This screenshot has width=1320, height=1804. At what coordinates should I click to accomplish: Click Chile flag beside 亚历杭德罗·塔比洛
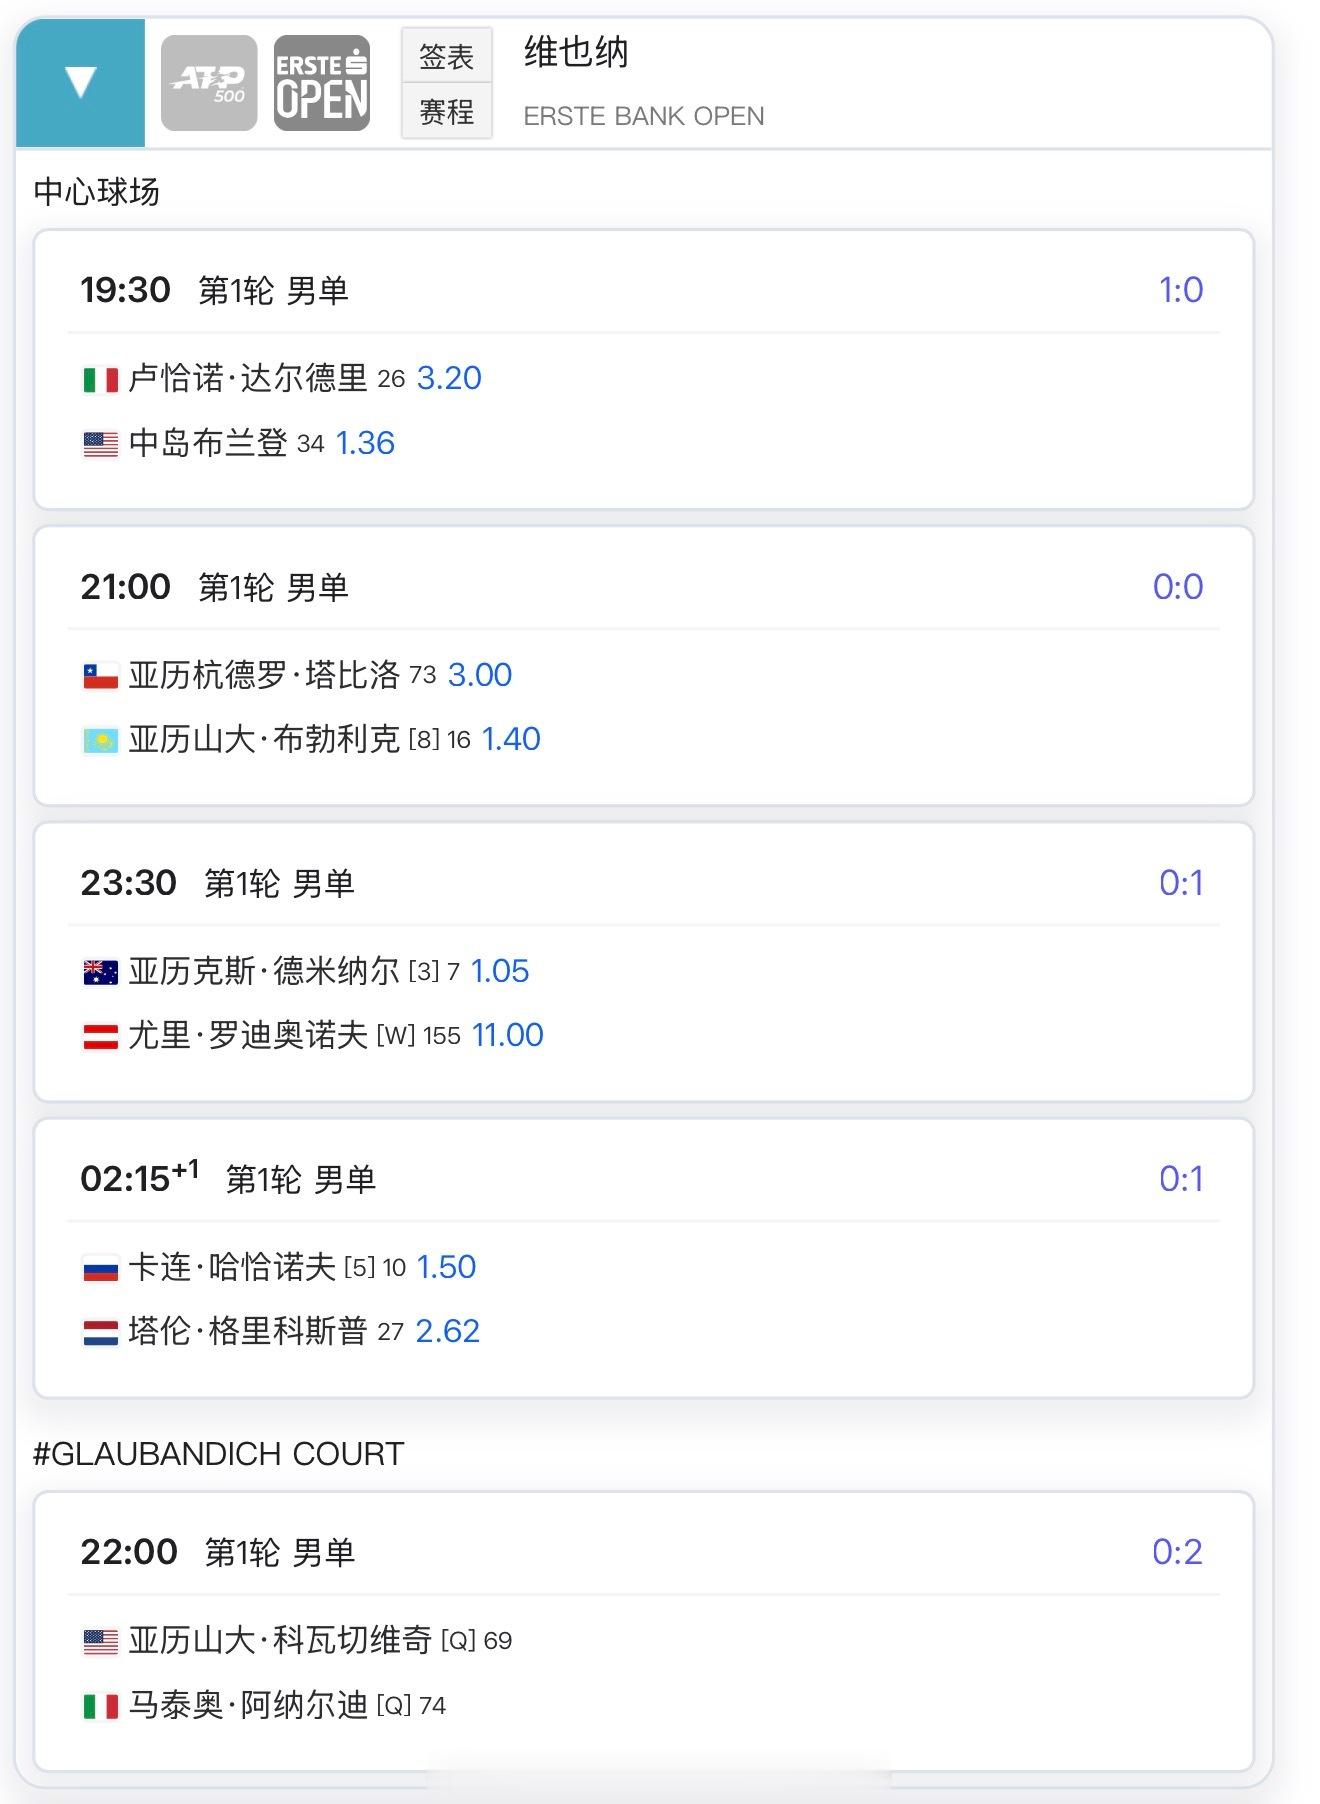click(x=100, y=676)
